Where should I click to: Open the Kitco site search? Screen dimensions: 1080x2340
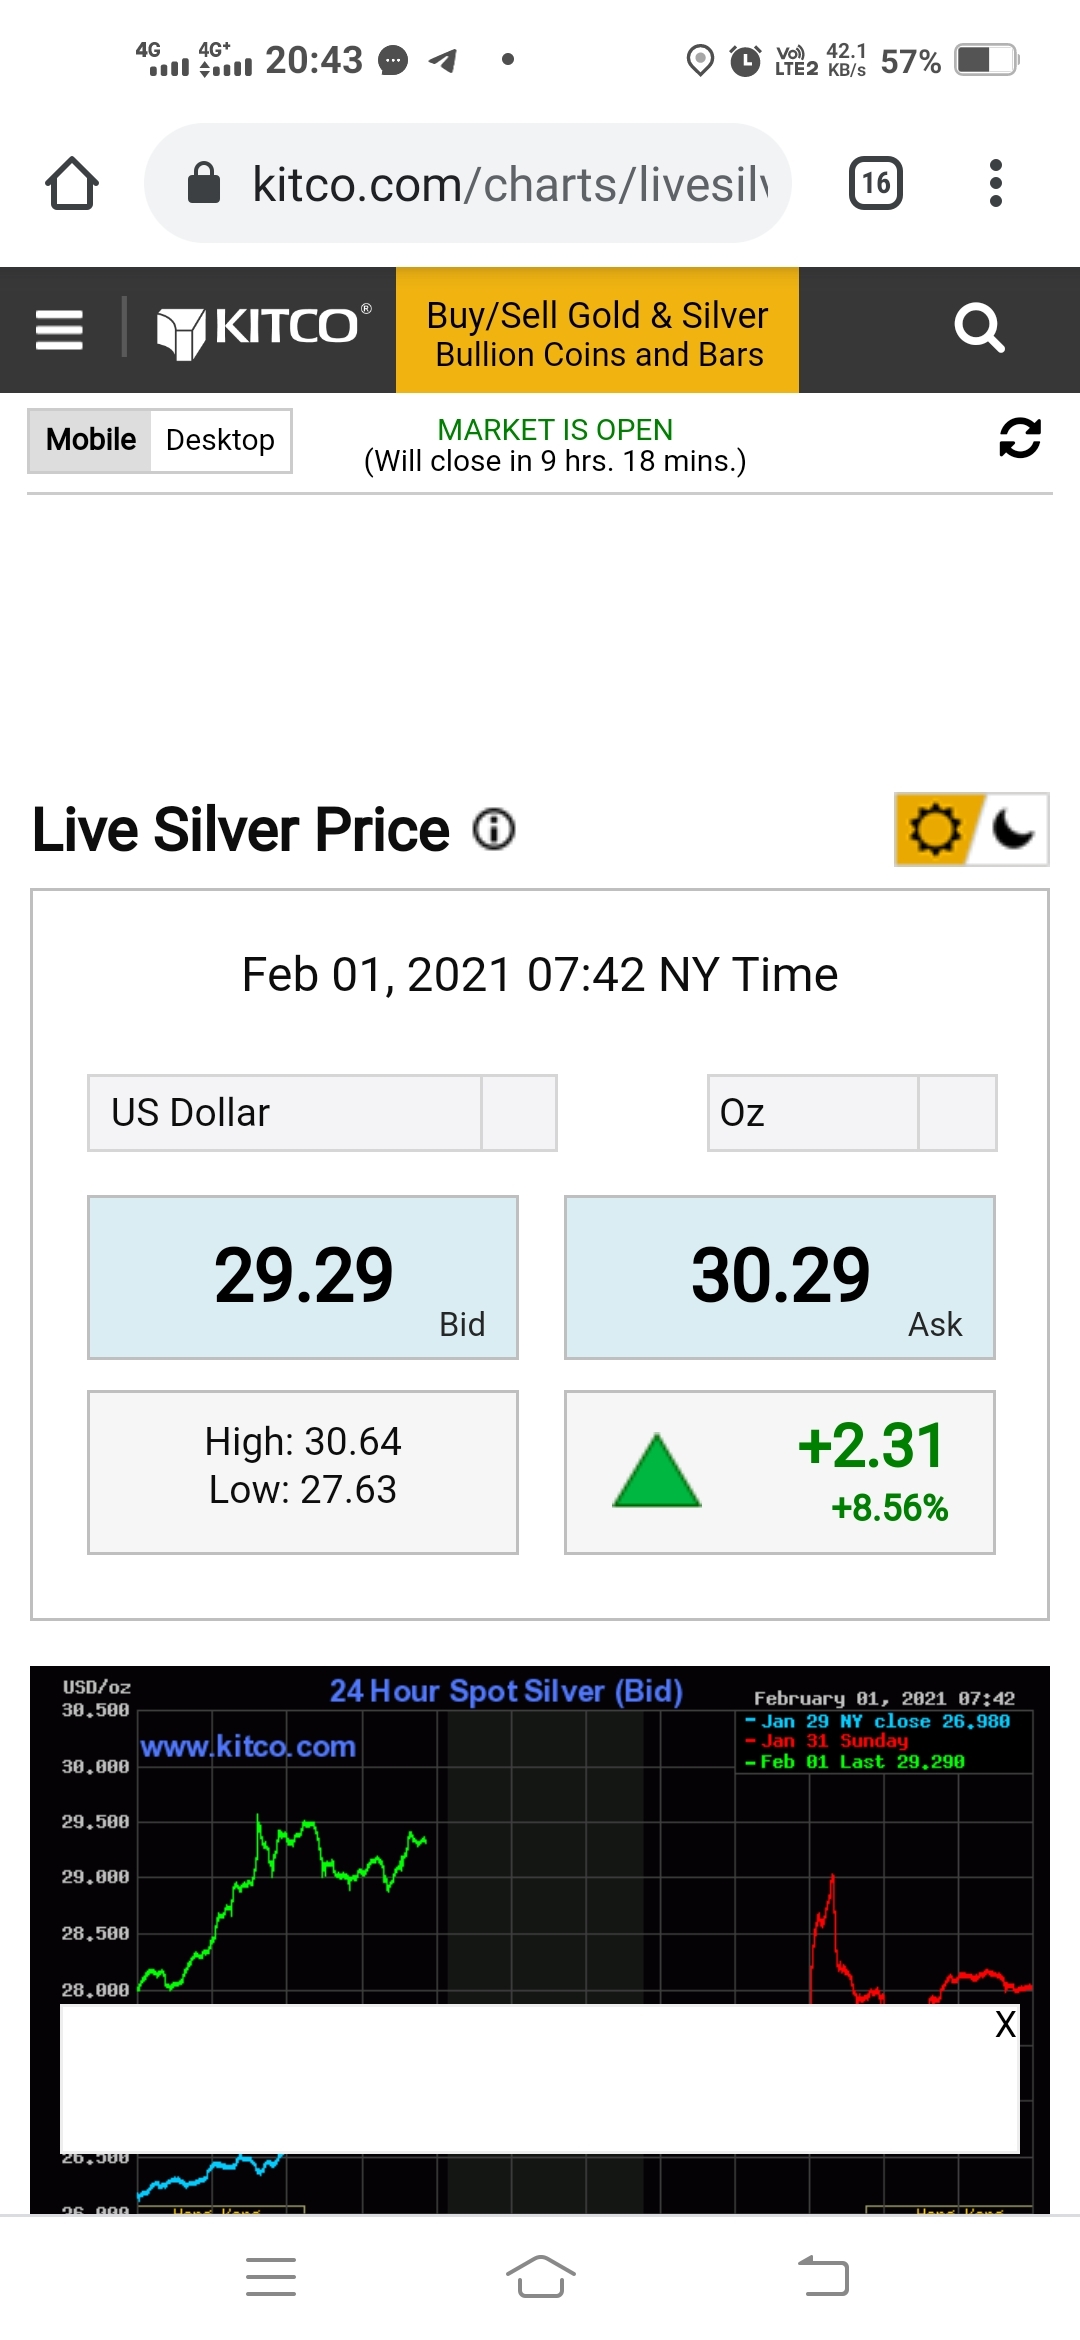979,328
